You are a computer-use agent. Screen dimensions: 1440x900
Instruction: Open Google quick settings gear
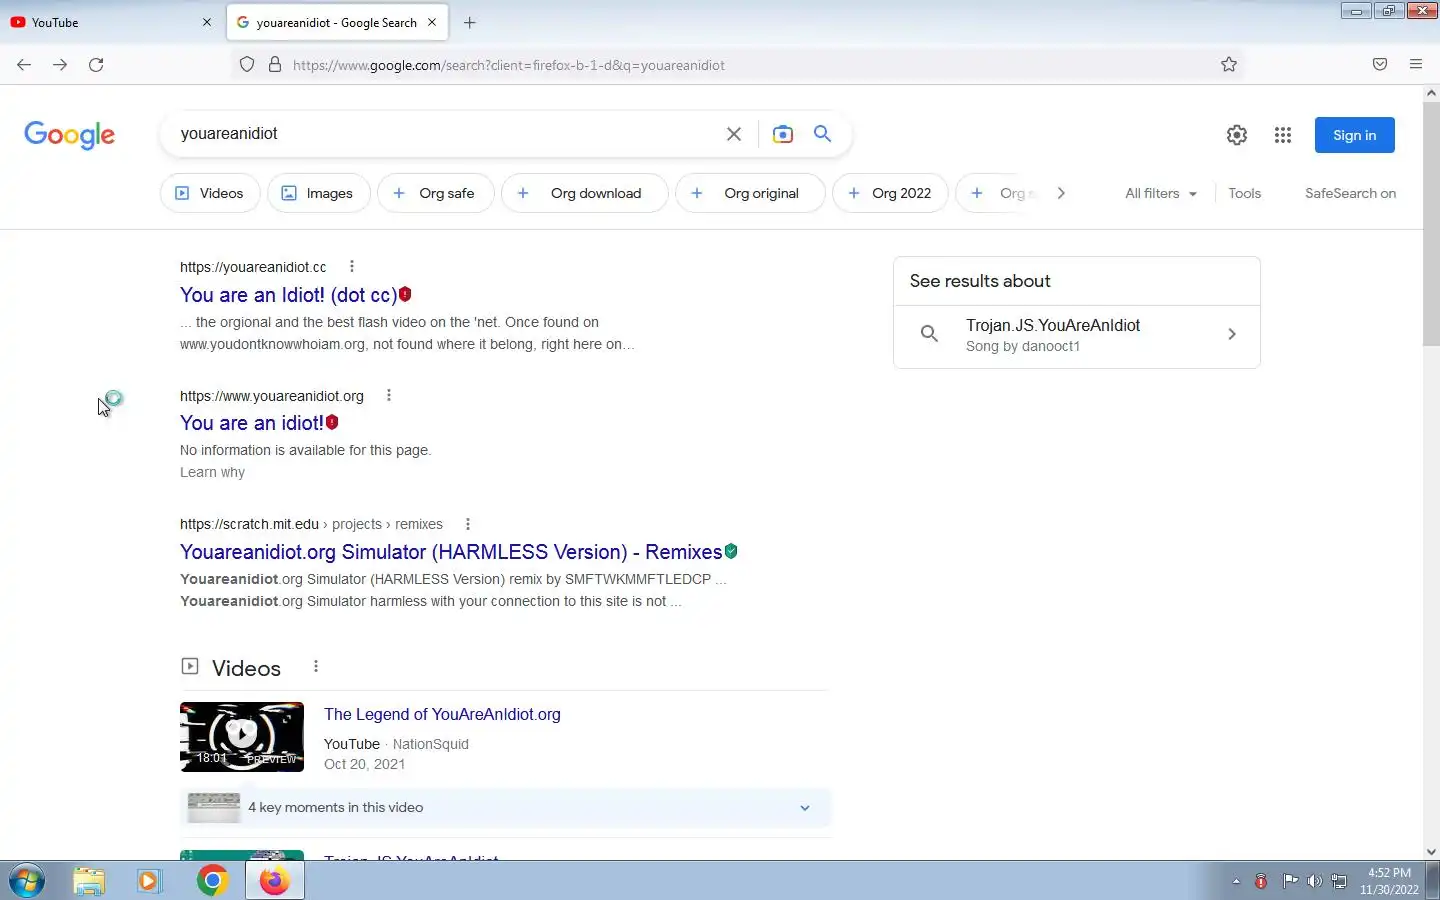coord(1237,135)
